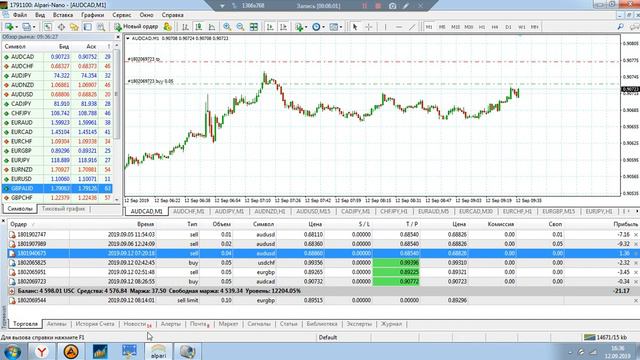The width and height of the screenshot is (640, 360).
Task: Open the Сервис menu
Action: [x=122, y=15]
